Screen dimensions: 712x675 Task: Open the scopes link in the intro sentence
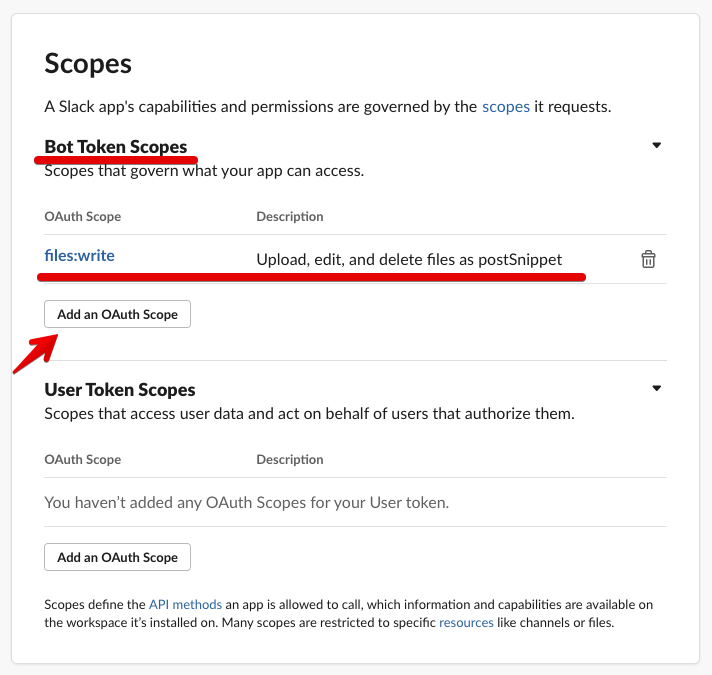(x=505, y=107)
